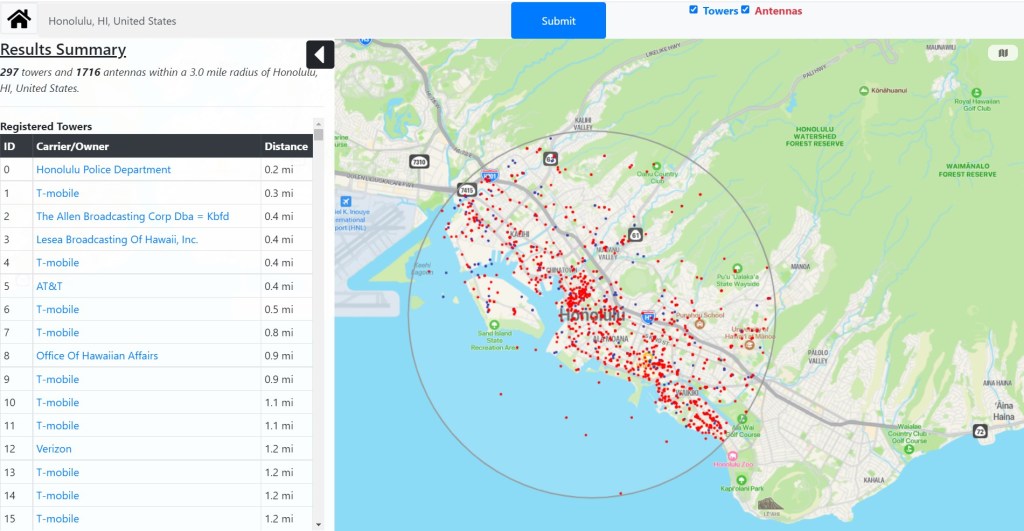Select the Honolulu Zoo map marker

[x=733, y=456]
